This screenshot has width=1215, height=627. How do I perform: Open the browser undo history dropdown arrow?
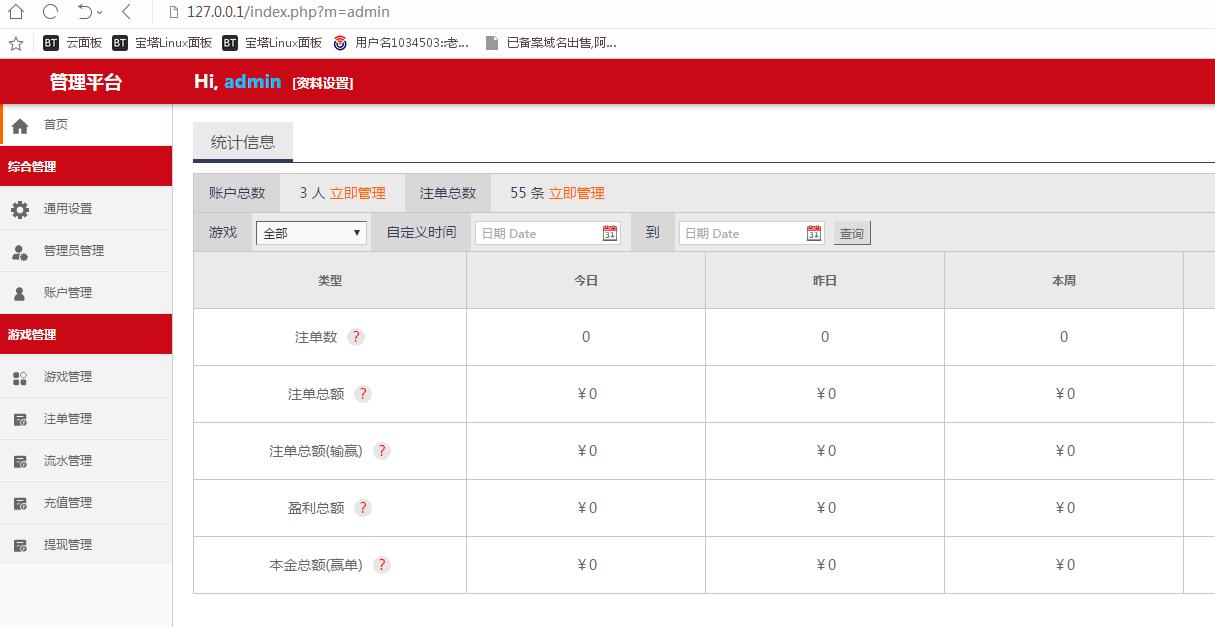point(100,13)
